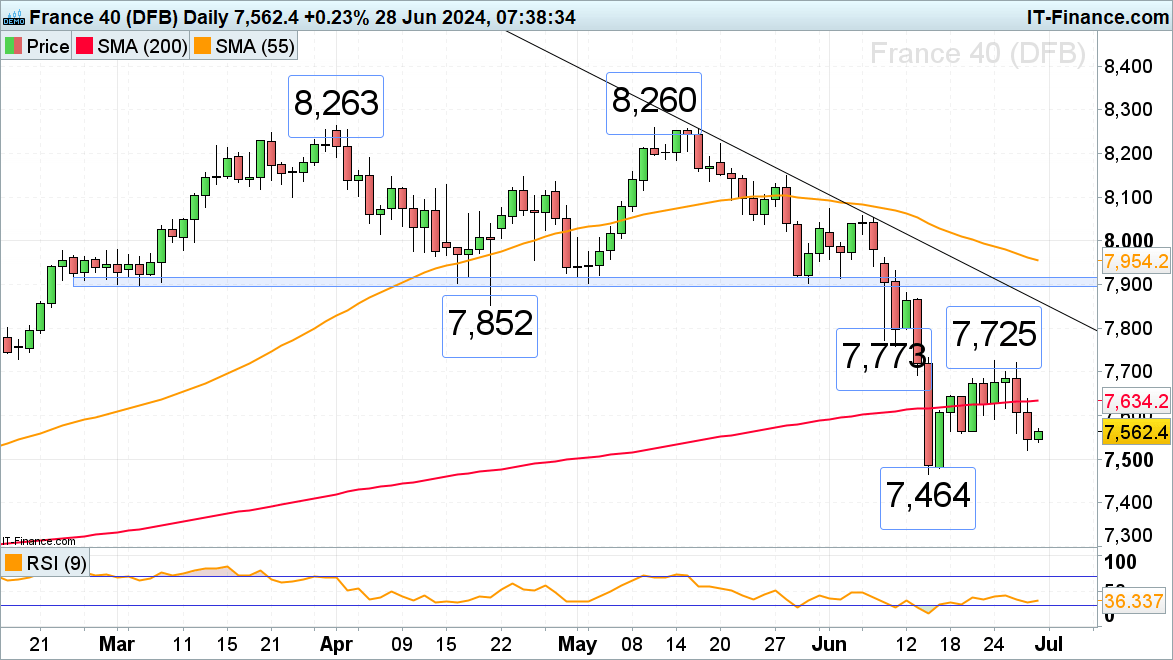Click the 36.337 RSI value tag
The width and height of the screenshot is (1173, 660).
pyautogui.click(x=1137, y=600)
